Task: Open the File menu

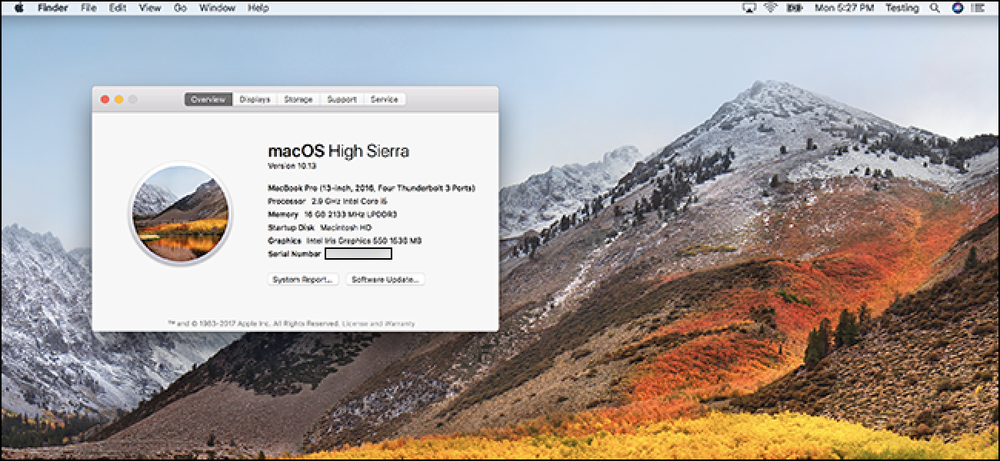Action: coord(89,8)
